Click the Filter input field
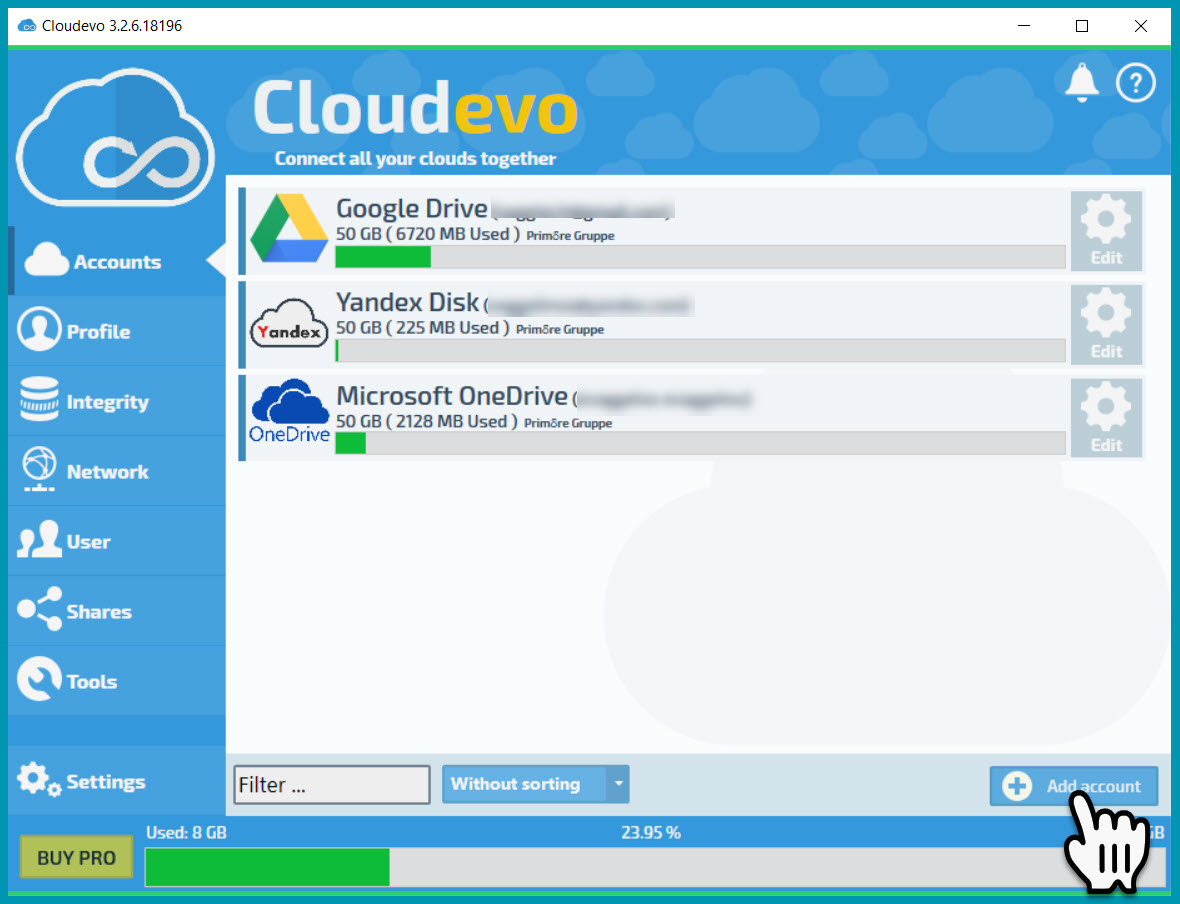The image size is (1180, 904). (x=331, y=785)
